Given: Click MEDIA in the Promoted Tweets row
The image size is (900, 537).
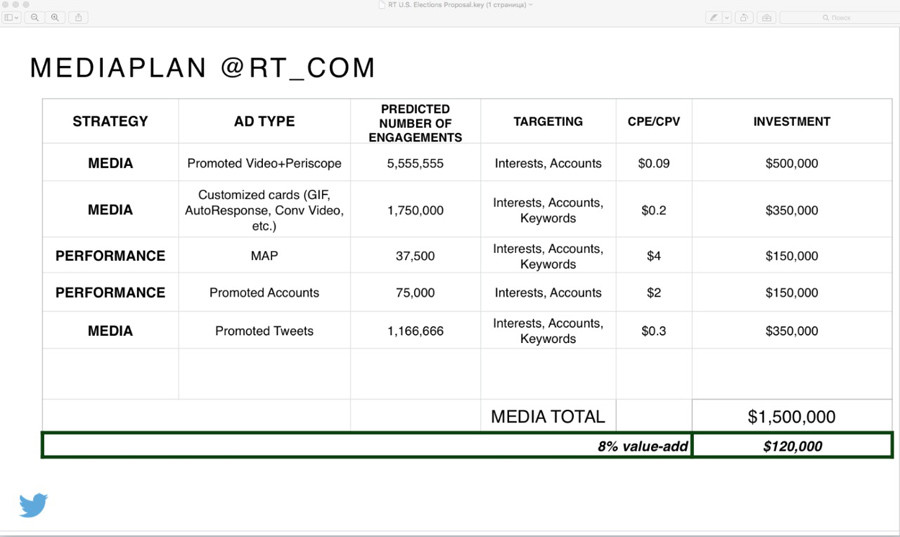Looking at the screenshot, I should tap(110, 331).
